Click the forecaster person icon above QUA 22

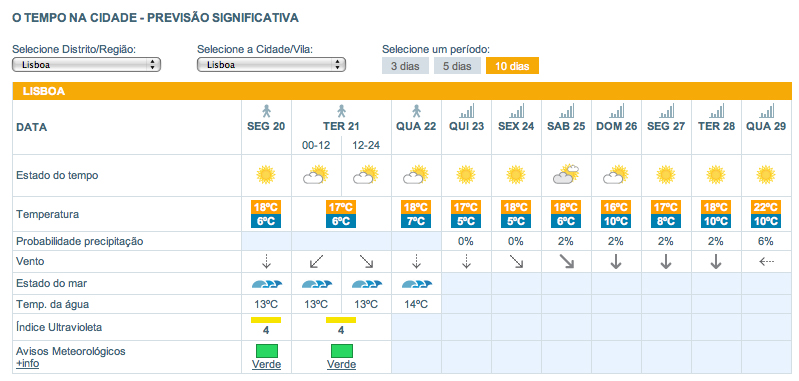(416, 111)
